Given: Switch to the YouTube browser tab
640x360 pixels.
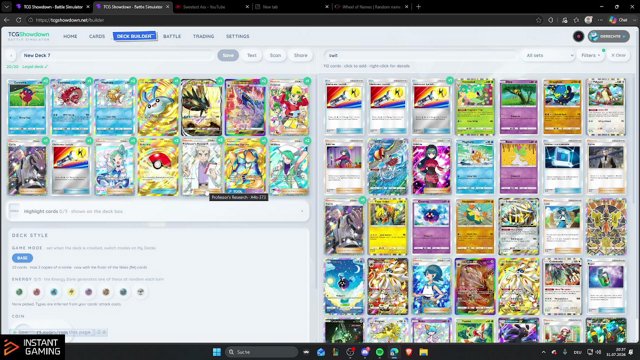Looking at the screenshot, I should click(212, 7).
